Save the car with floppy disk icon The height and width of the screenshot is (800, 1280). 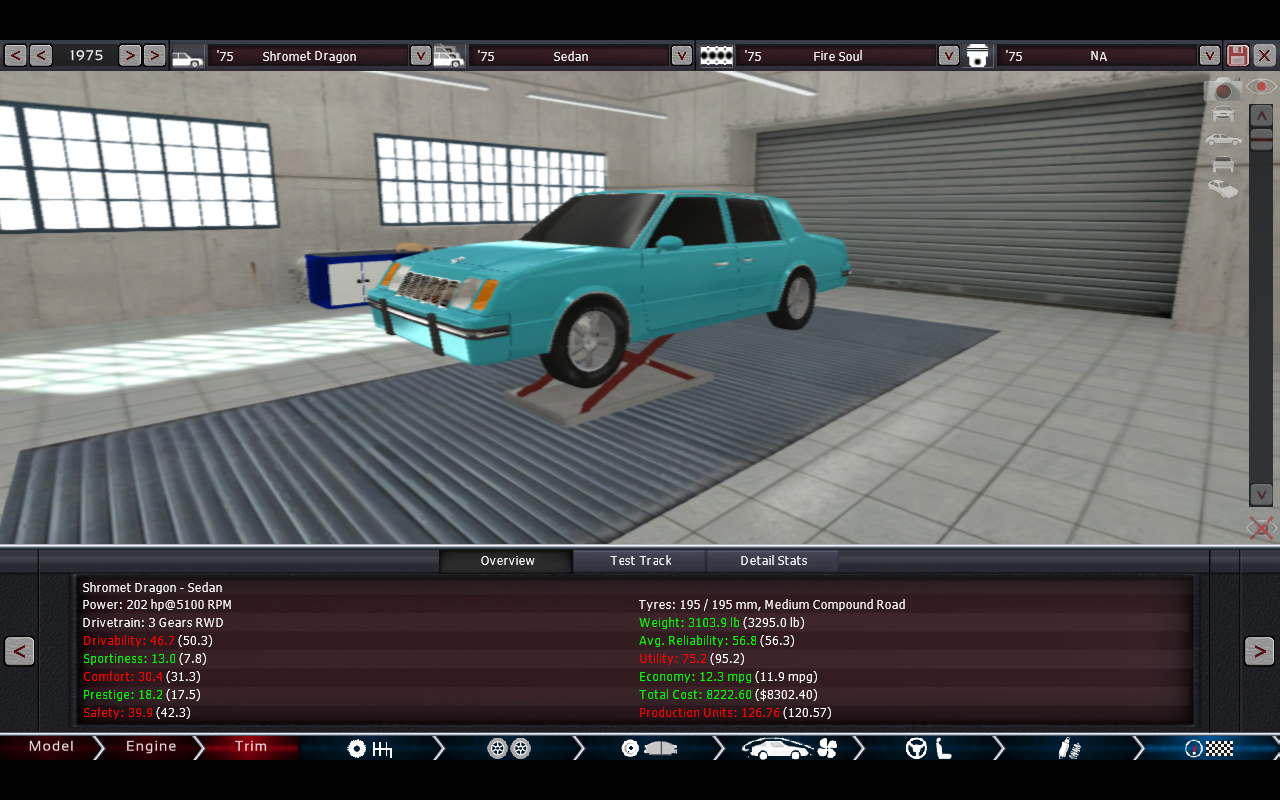tap(1238, 55)
